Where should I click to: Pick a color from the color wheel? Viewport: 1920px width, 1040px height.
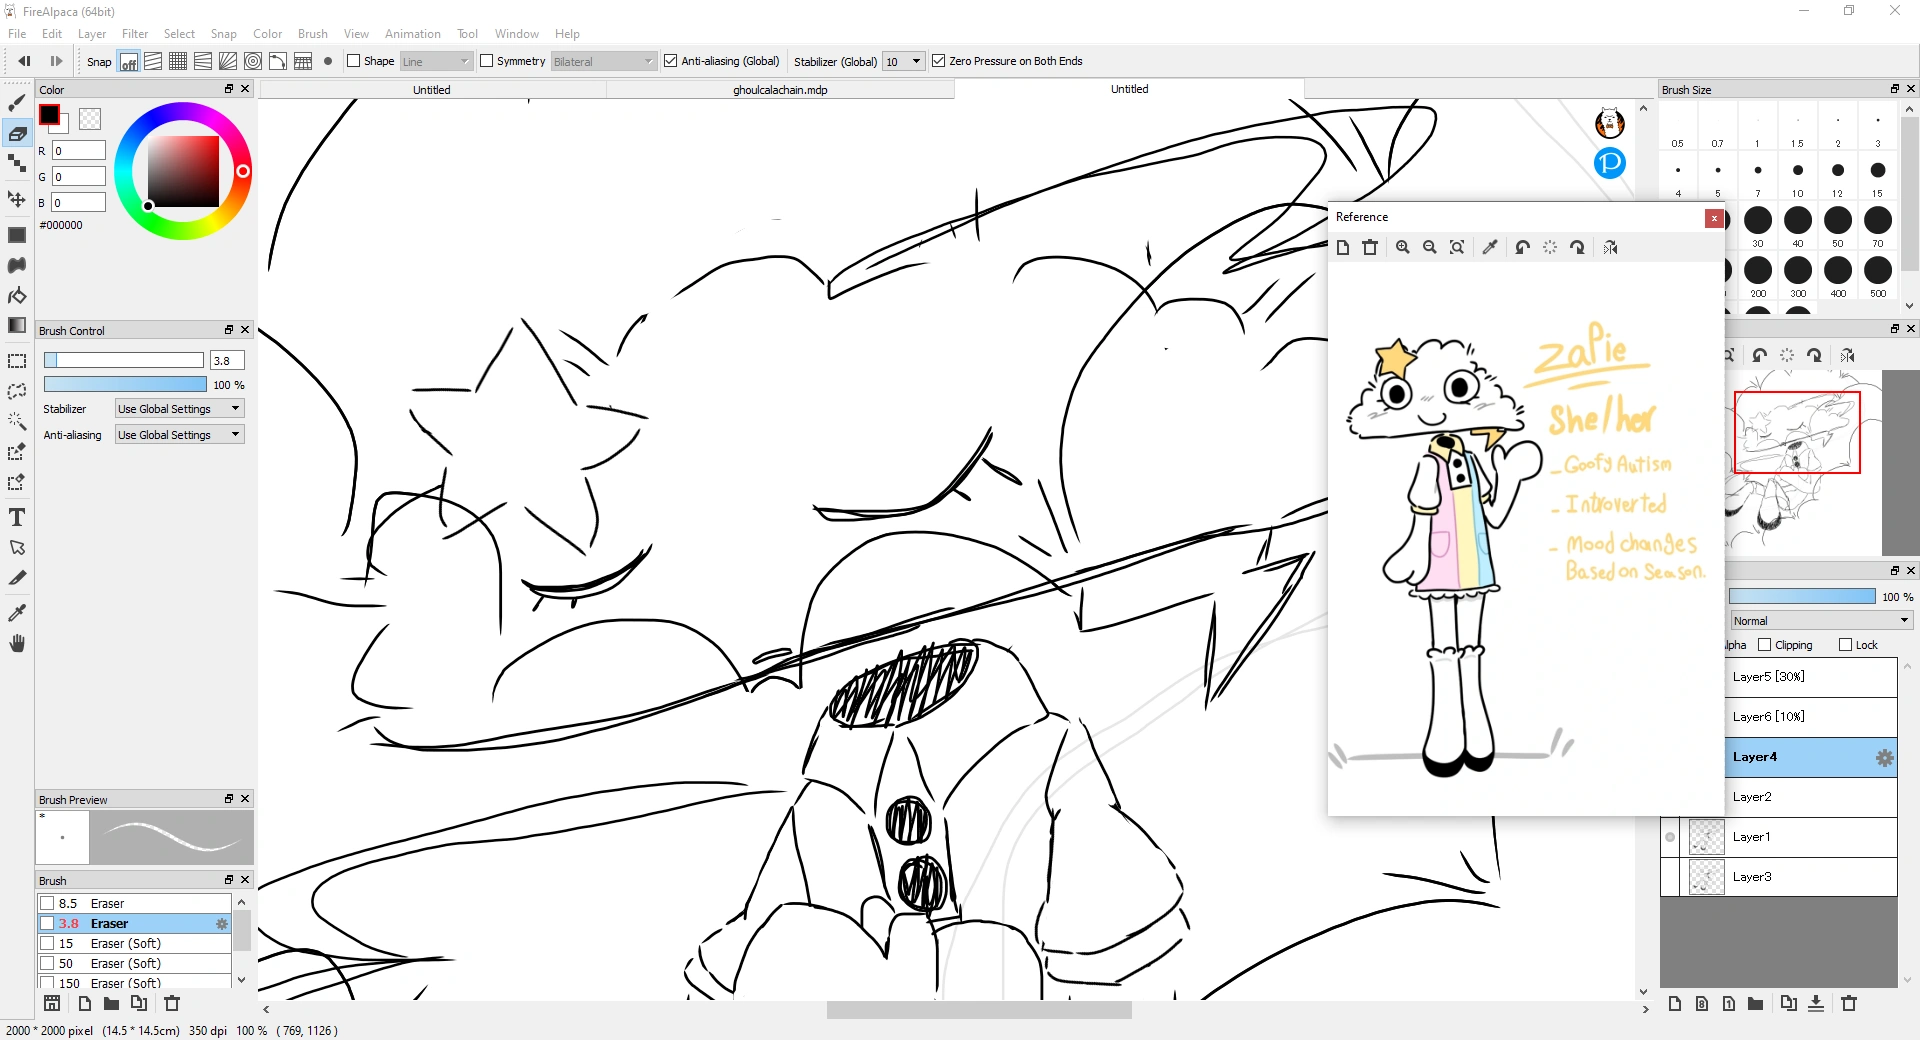183,170
